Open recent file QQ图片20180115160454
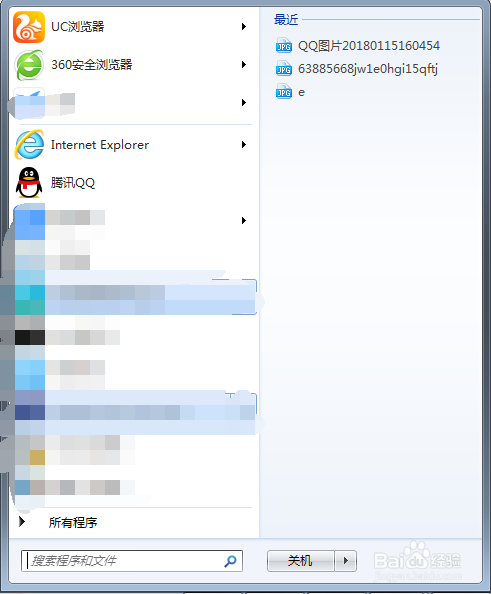The image size is (491, 594). (x=369, y=45)
